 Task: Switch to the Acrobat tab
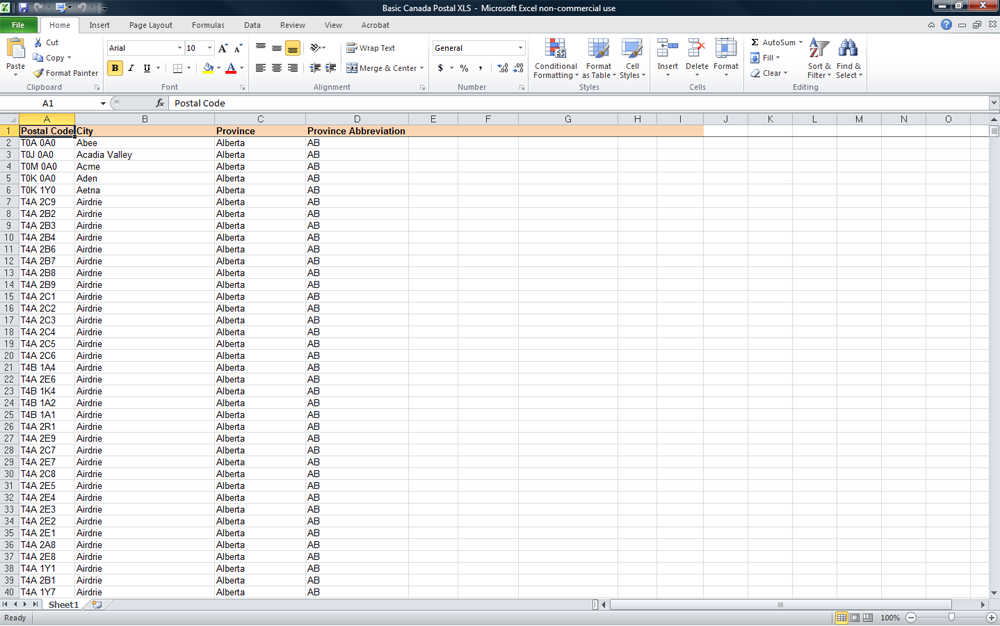375,25
